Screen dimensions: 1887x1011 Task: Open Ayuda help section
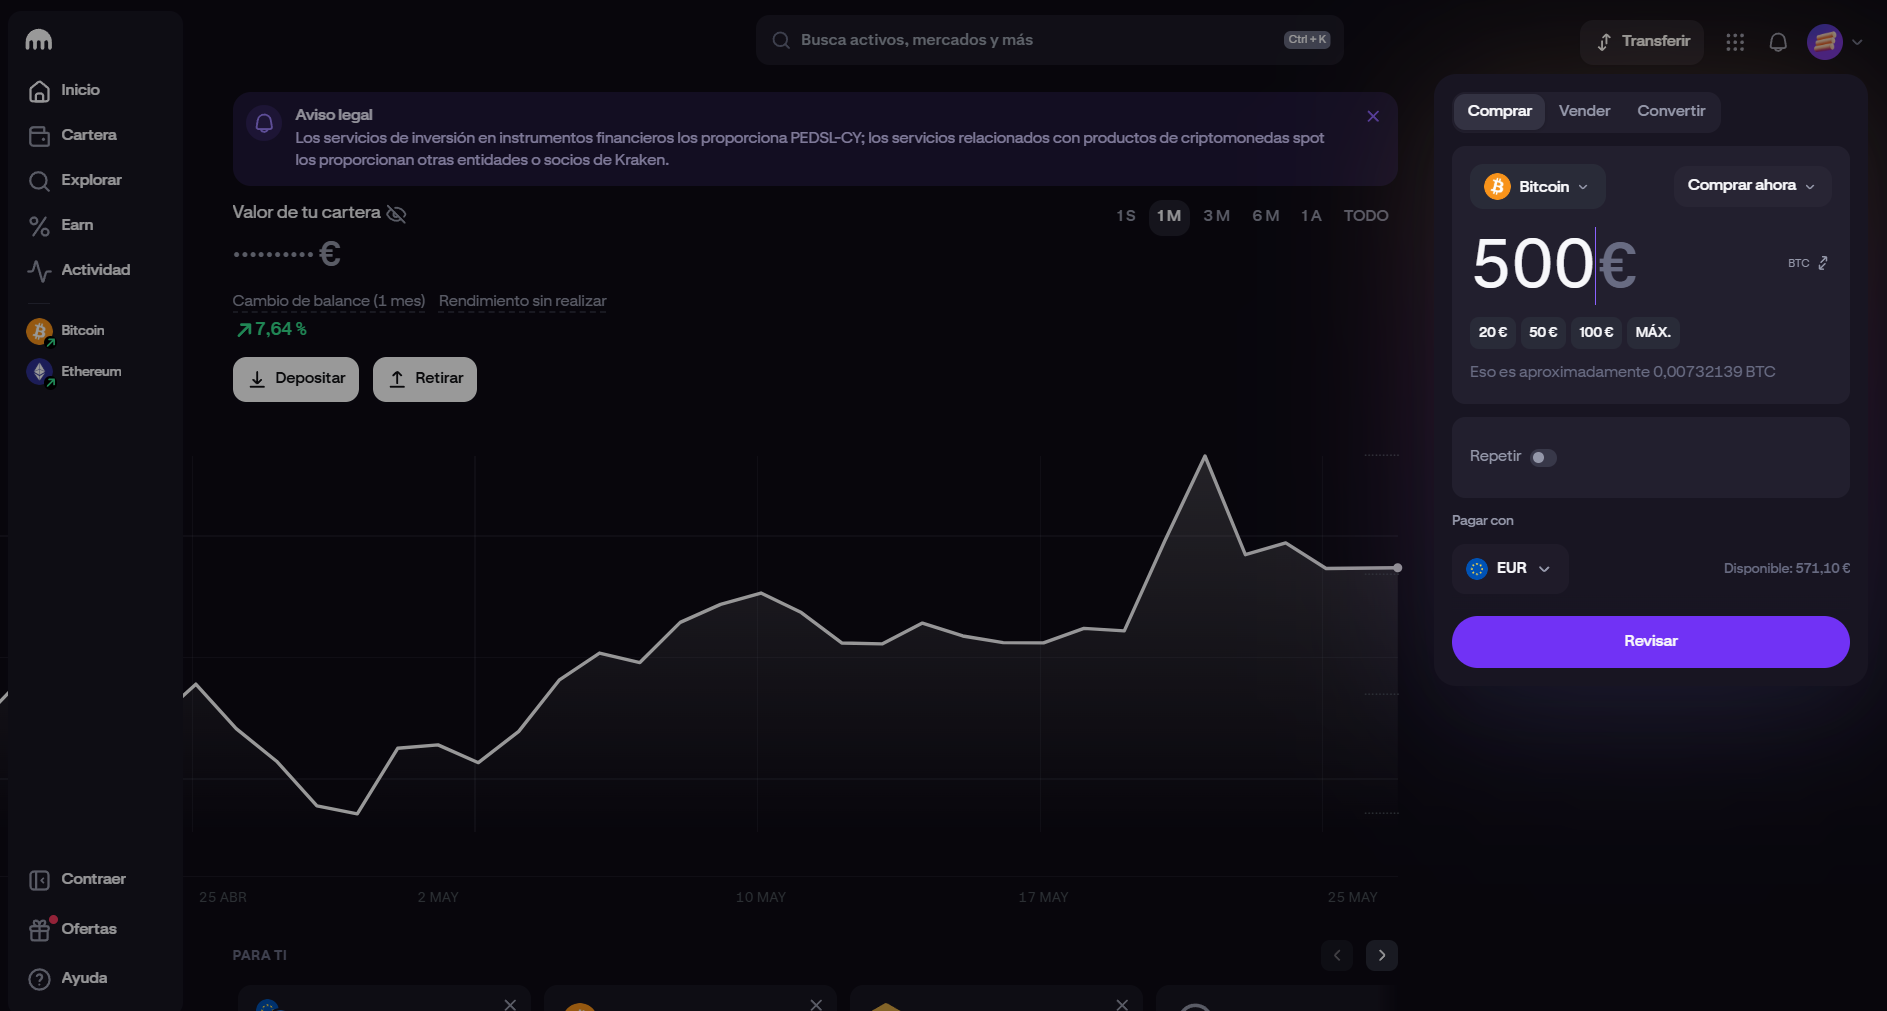68,978
